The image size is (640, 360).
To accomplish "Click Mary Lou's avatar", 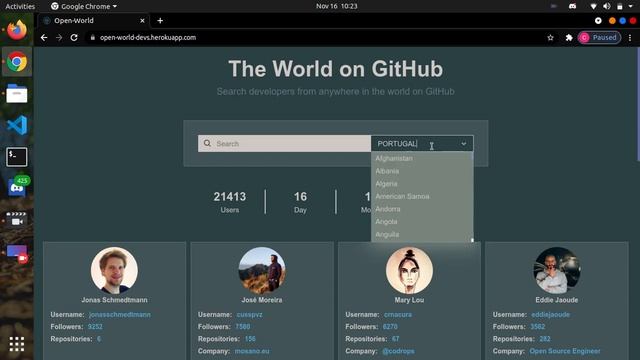I will (x=409, y=270).
